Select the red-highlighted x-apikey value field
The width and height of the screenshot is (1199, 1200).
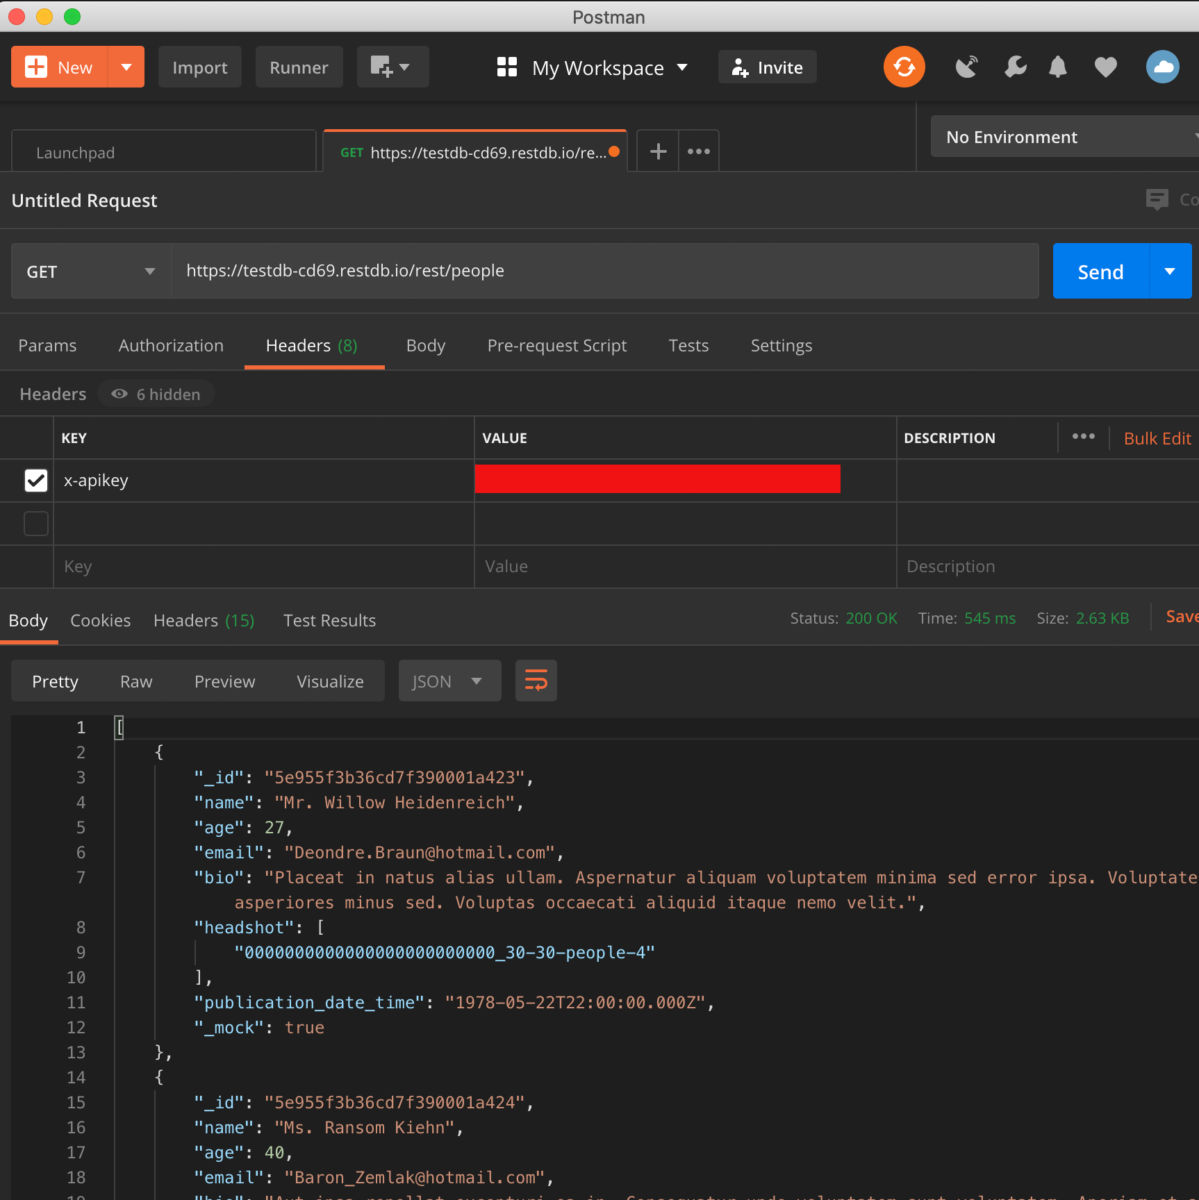click(x=657, y=479)
